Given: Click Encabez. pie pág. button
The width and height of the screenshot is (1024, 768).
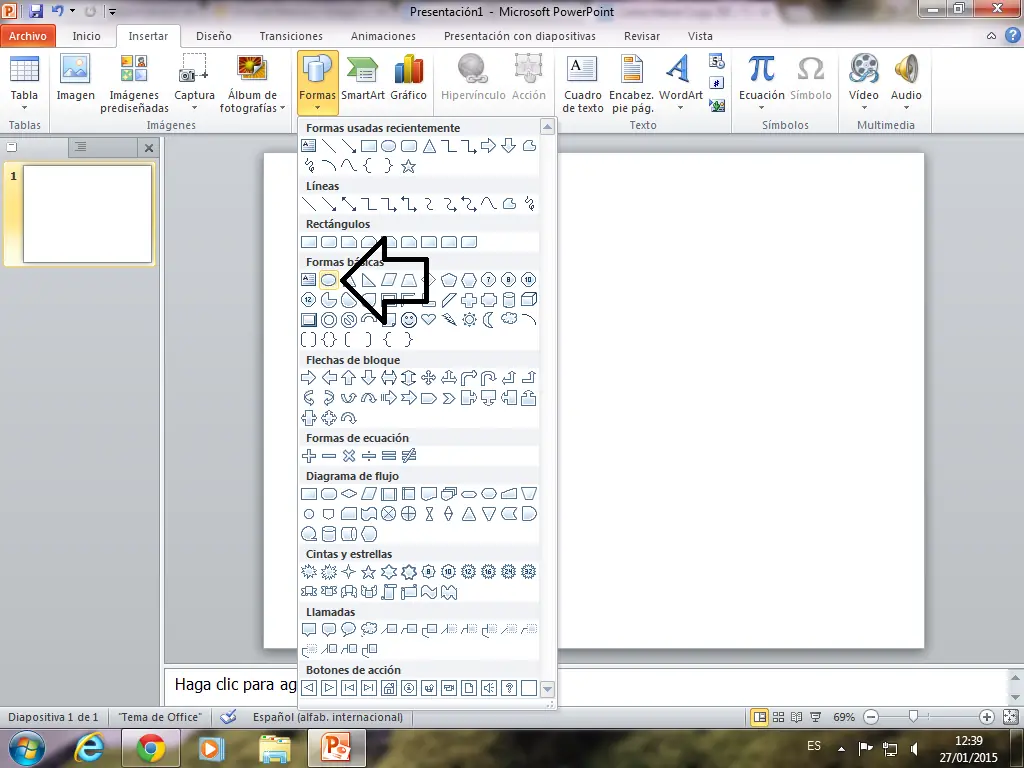Looking at the screenshot, I should pos(632,84).
